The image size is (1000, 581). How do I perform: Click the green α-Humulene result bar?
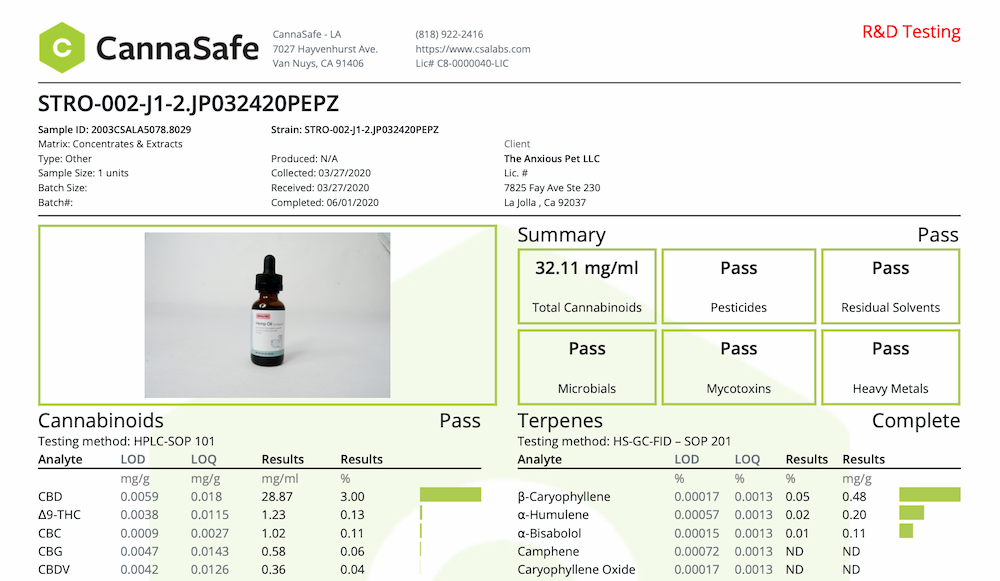coord(911,513)
